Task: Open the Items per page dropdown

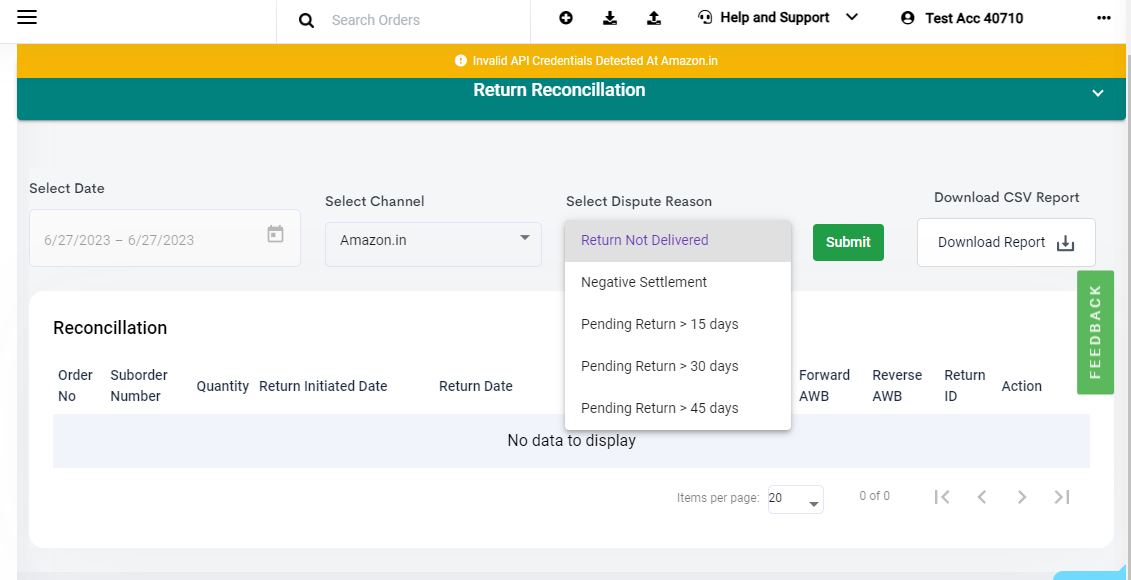Action: (x=795, y=497)
